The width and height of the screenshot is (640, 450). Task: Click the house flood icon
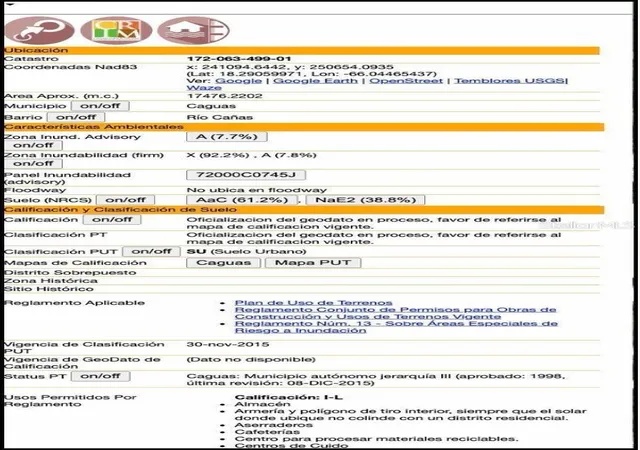pyautogui.click(x=193, y=30)
